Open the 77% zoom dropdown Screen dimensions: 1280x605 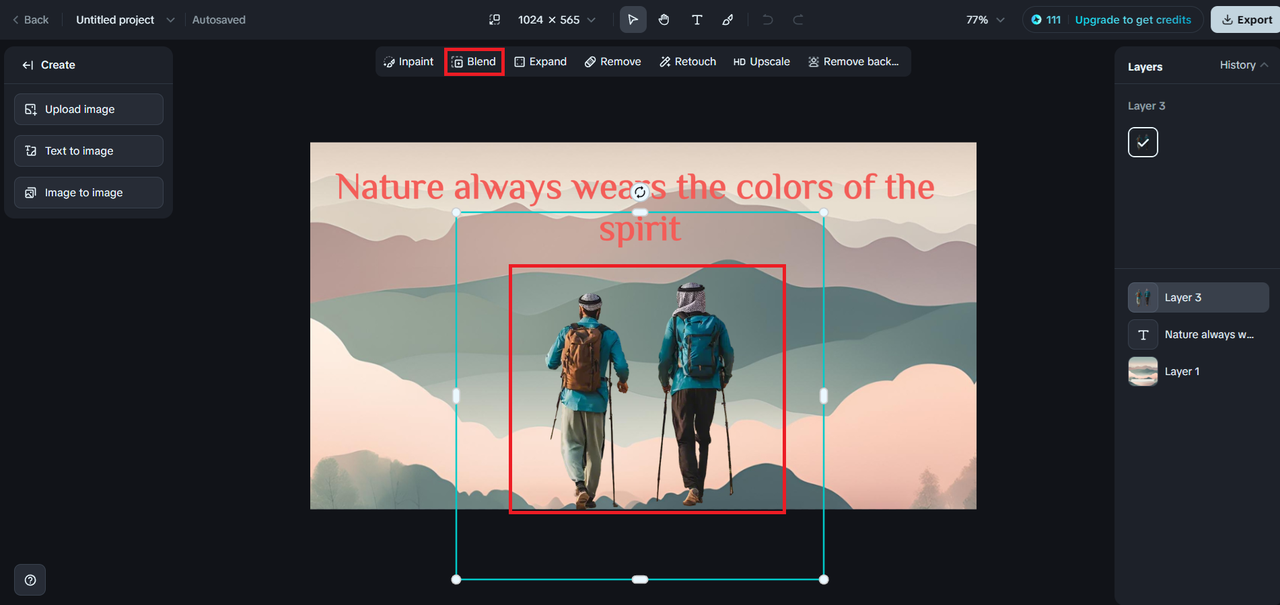coord(985,20)
